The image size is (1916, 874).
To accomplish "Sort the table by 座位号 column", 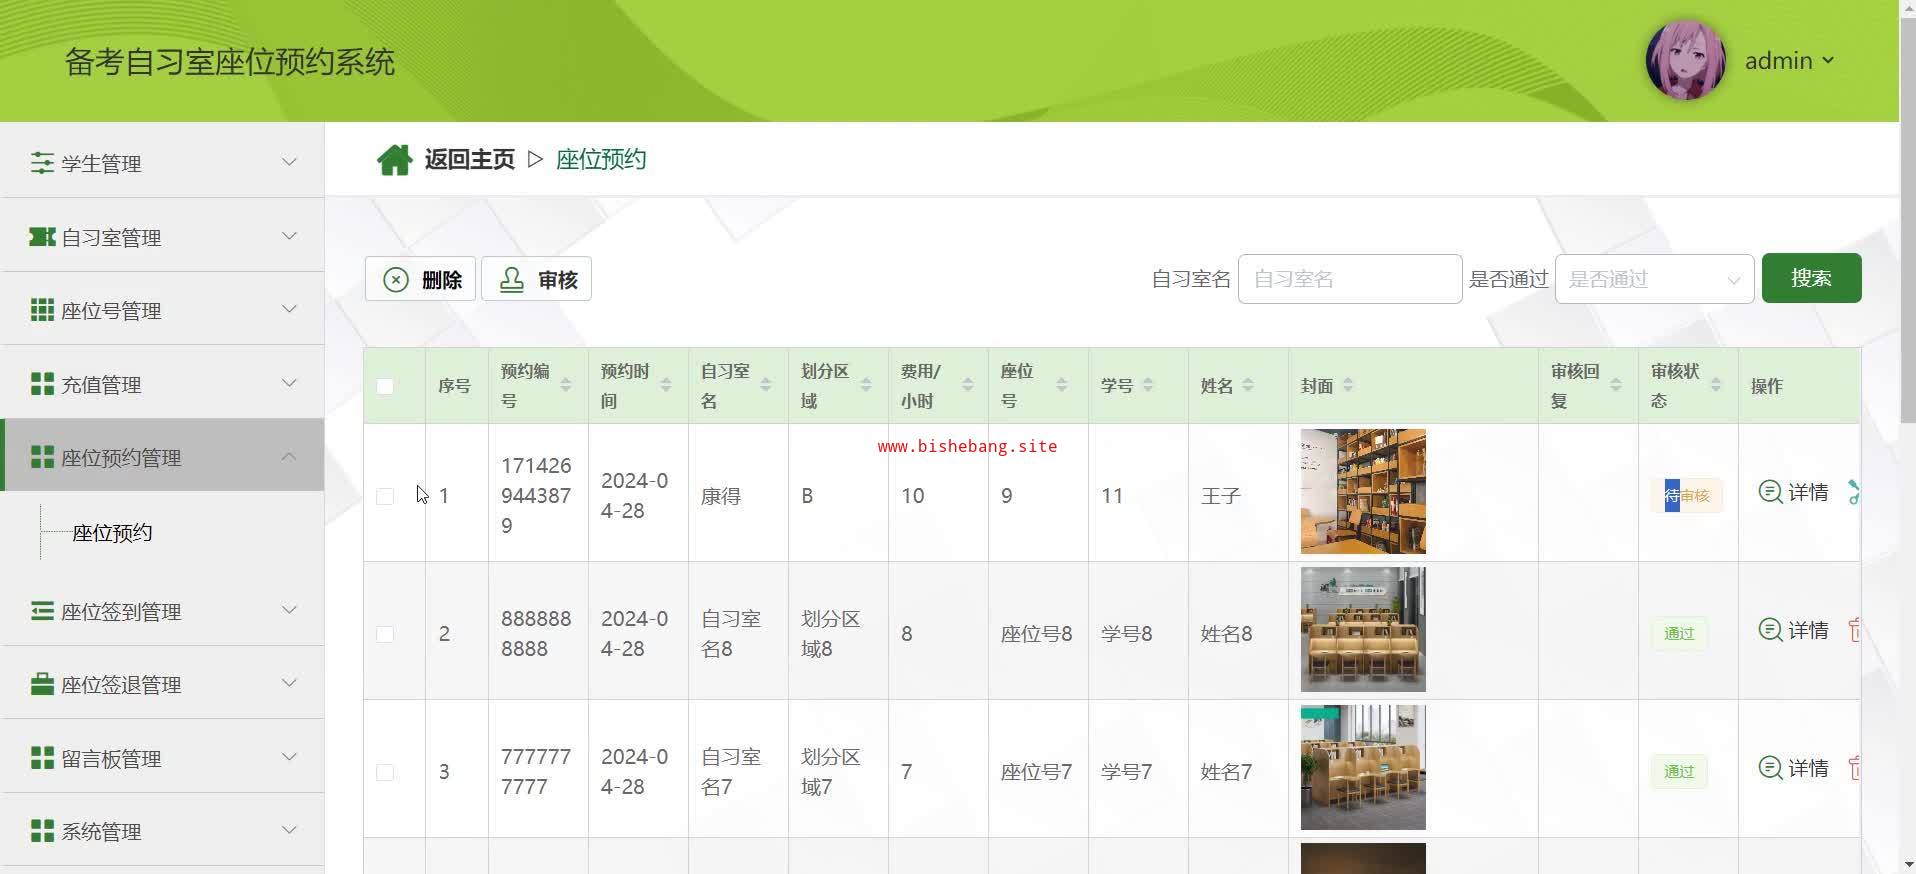I will [1062, 386].
